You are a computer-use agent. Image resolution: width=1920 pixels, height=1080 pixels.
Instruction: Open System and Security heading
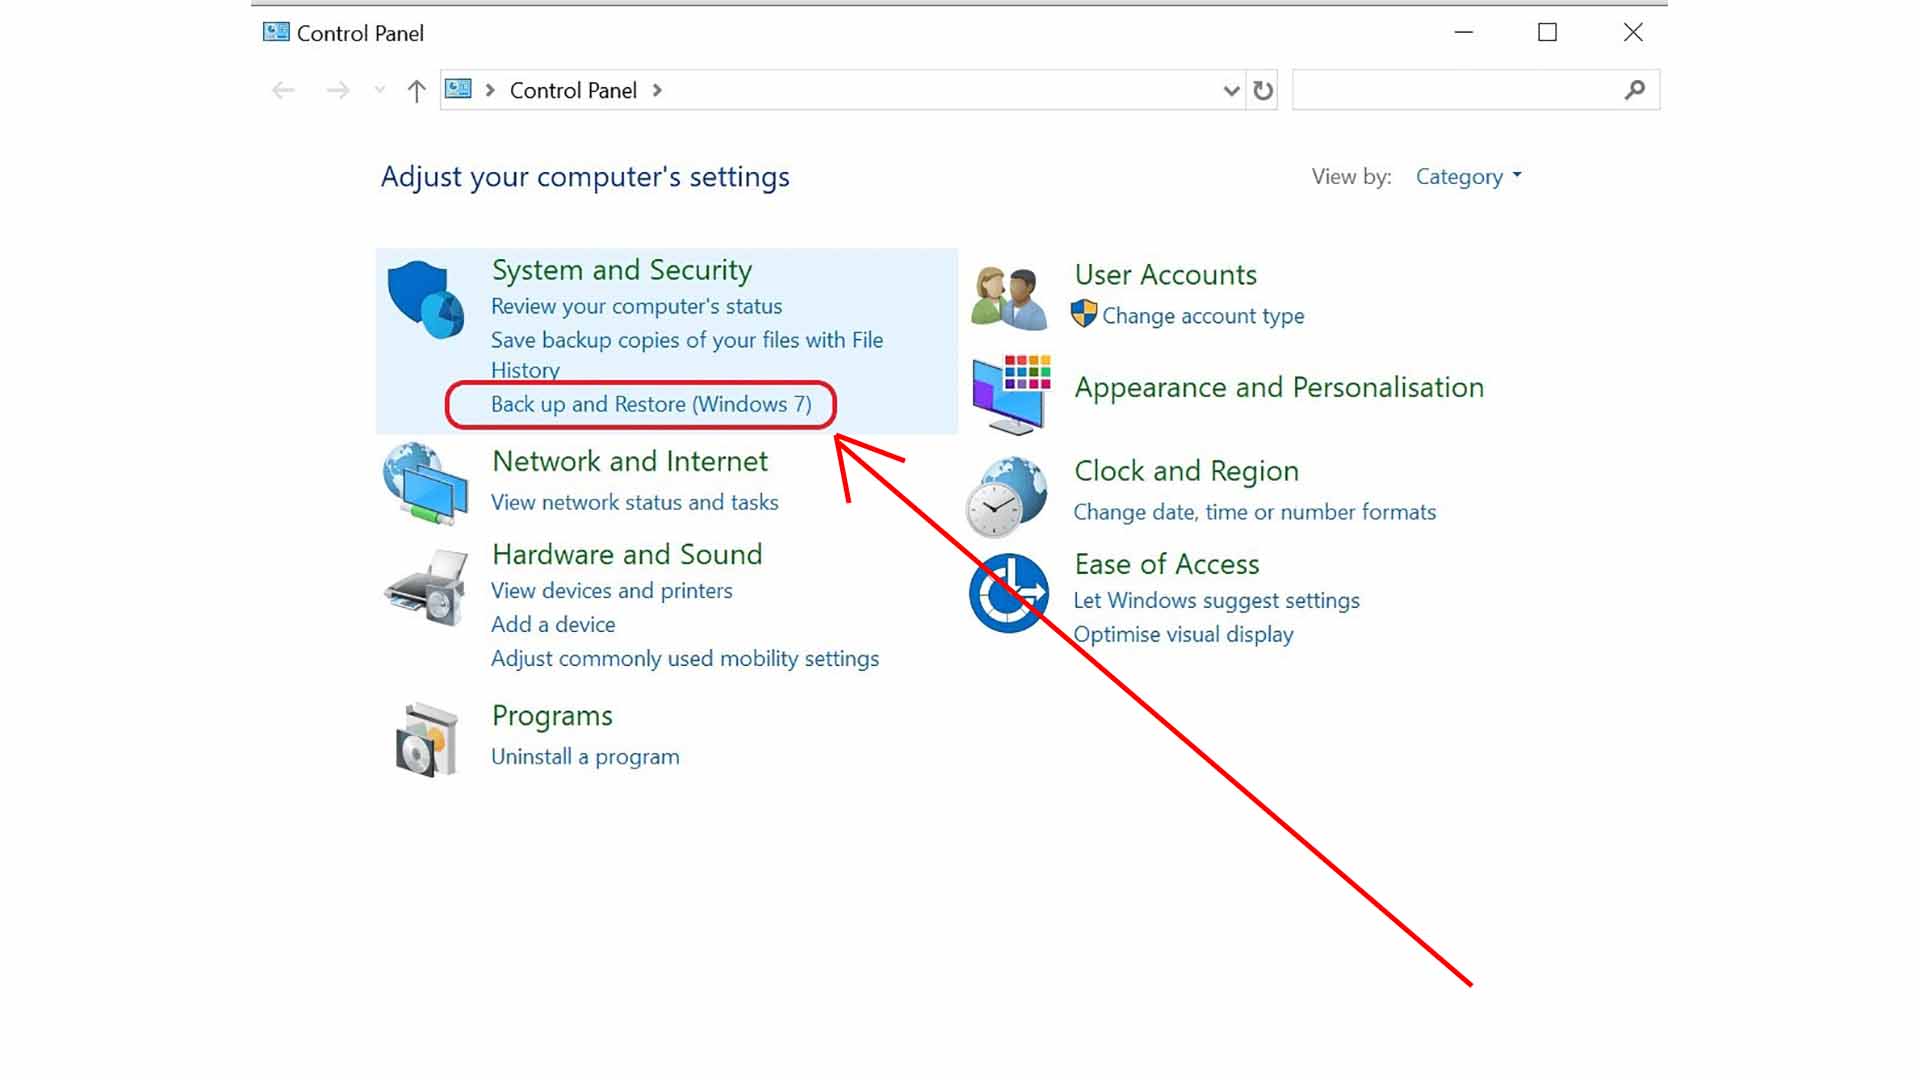[622, 270]
